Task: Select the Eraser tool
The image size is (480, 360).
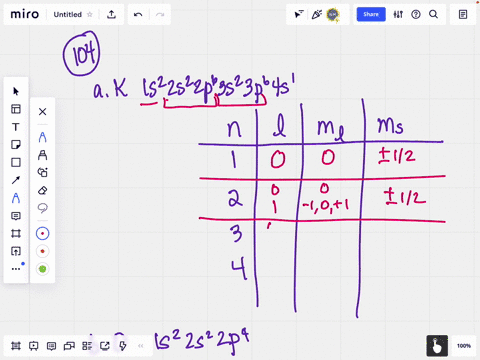Action: point(42,190)
